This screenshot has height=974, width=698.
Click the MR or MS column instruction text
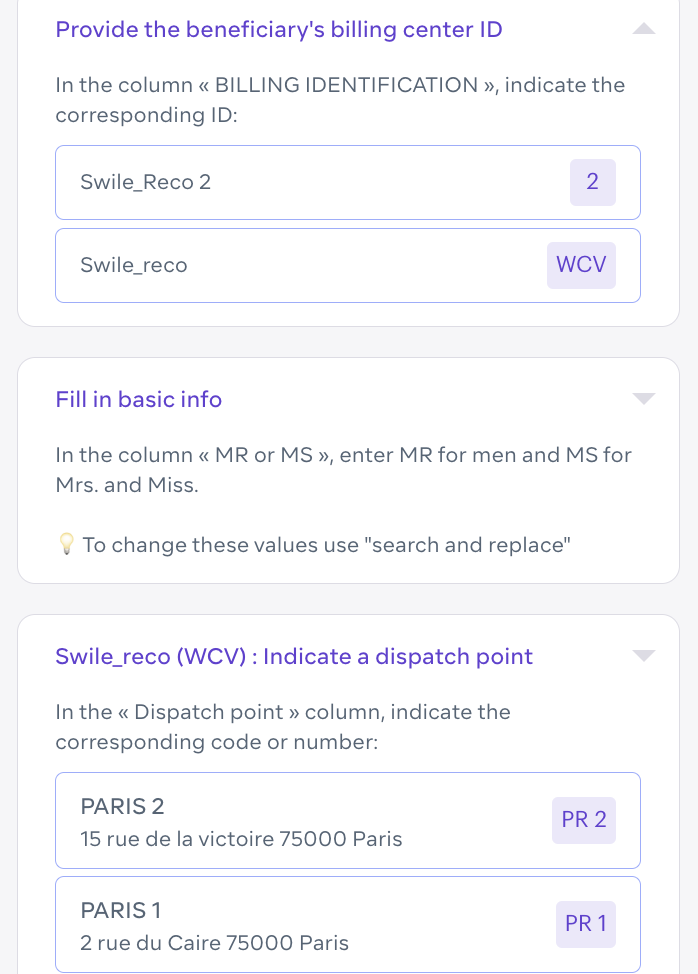[x=343, y=470]
